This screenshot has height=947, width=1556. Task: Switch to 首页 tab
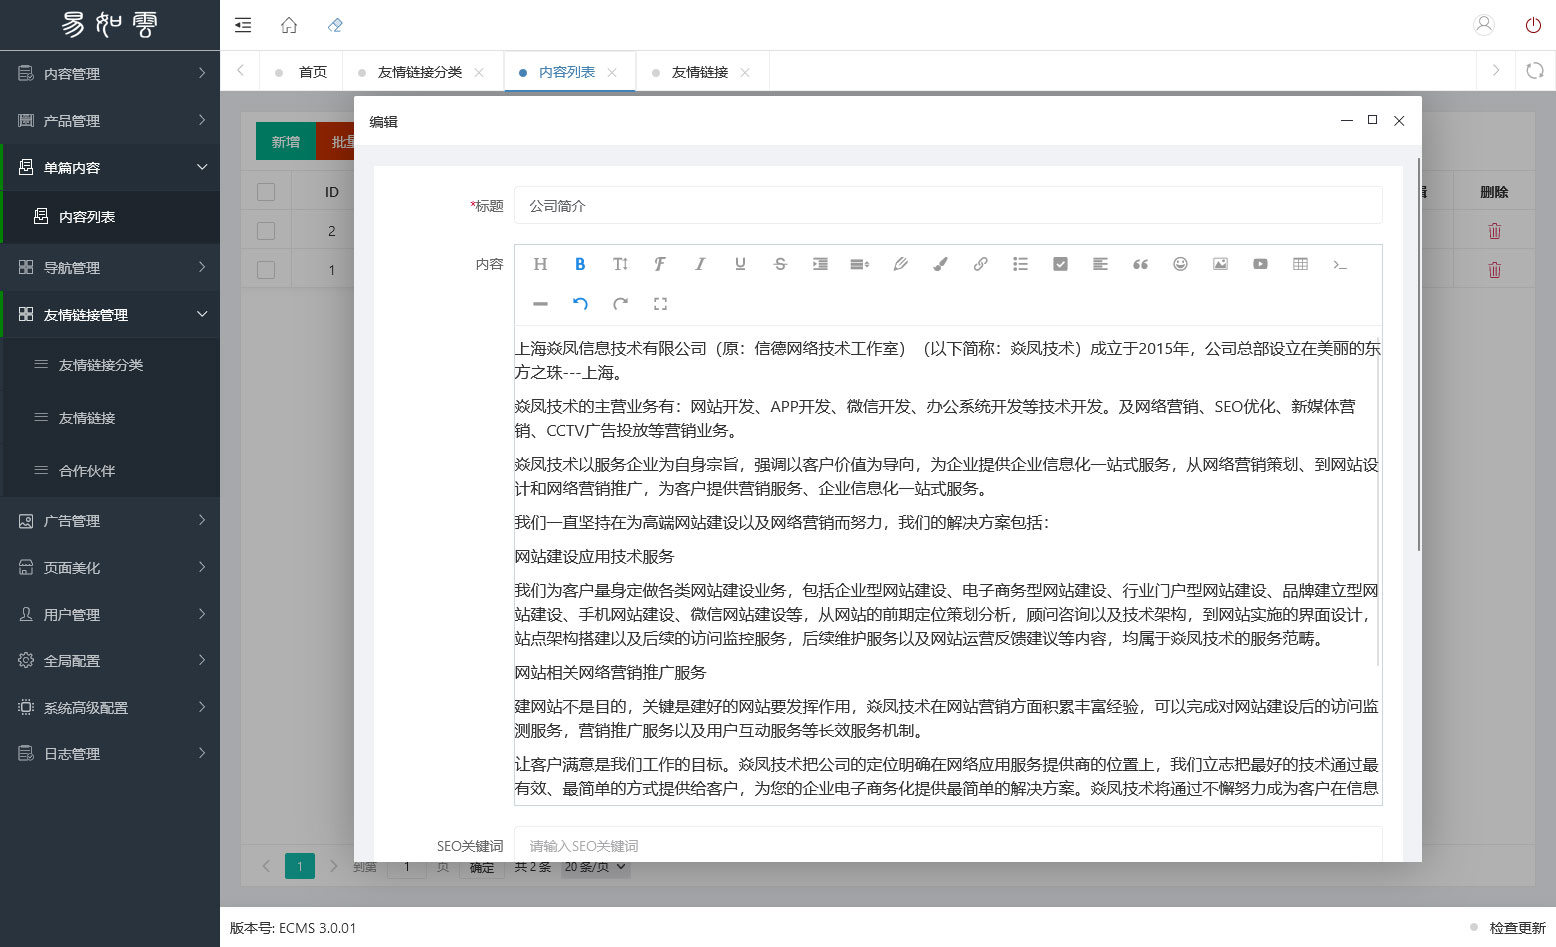[x=302, y=72]
